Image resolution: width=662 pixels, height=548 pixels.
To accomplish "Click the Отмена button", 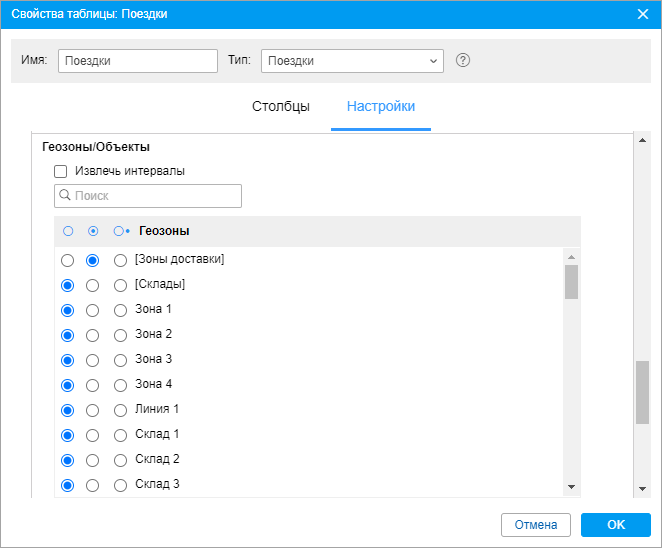I will tap(536, 525).
